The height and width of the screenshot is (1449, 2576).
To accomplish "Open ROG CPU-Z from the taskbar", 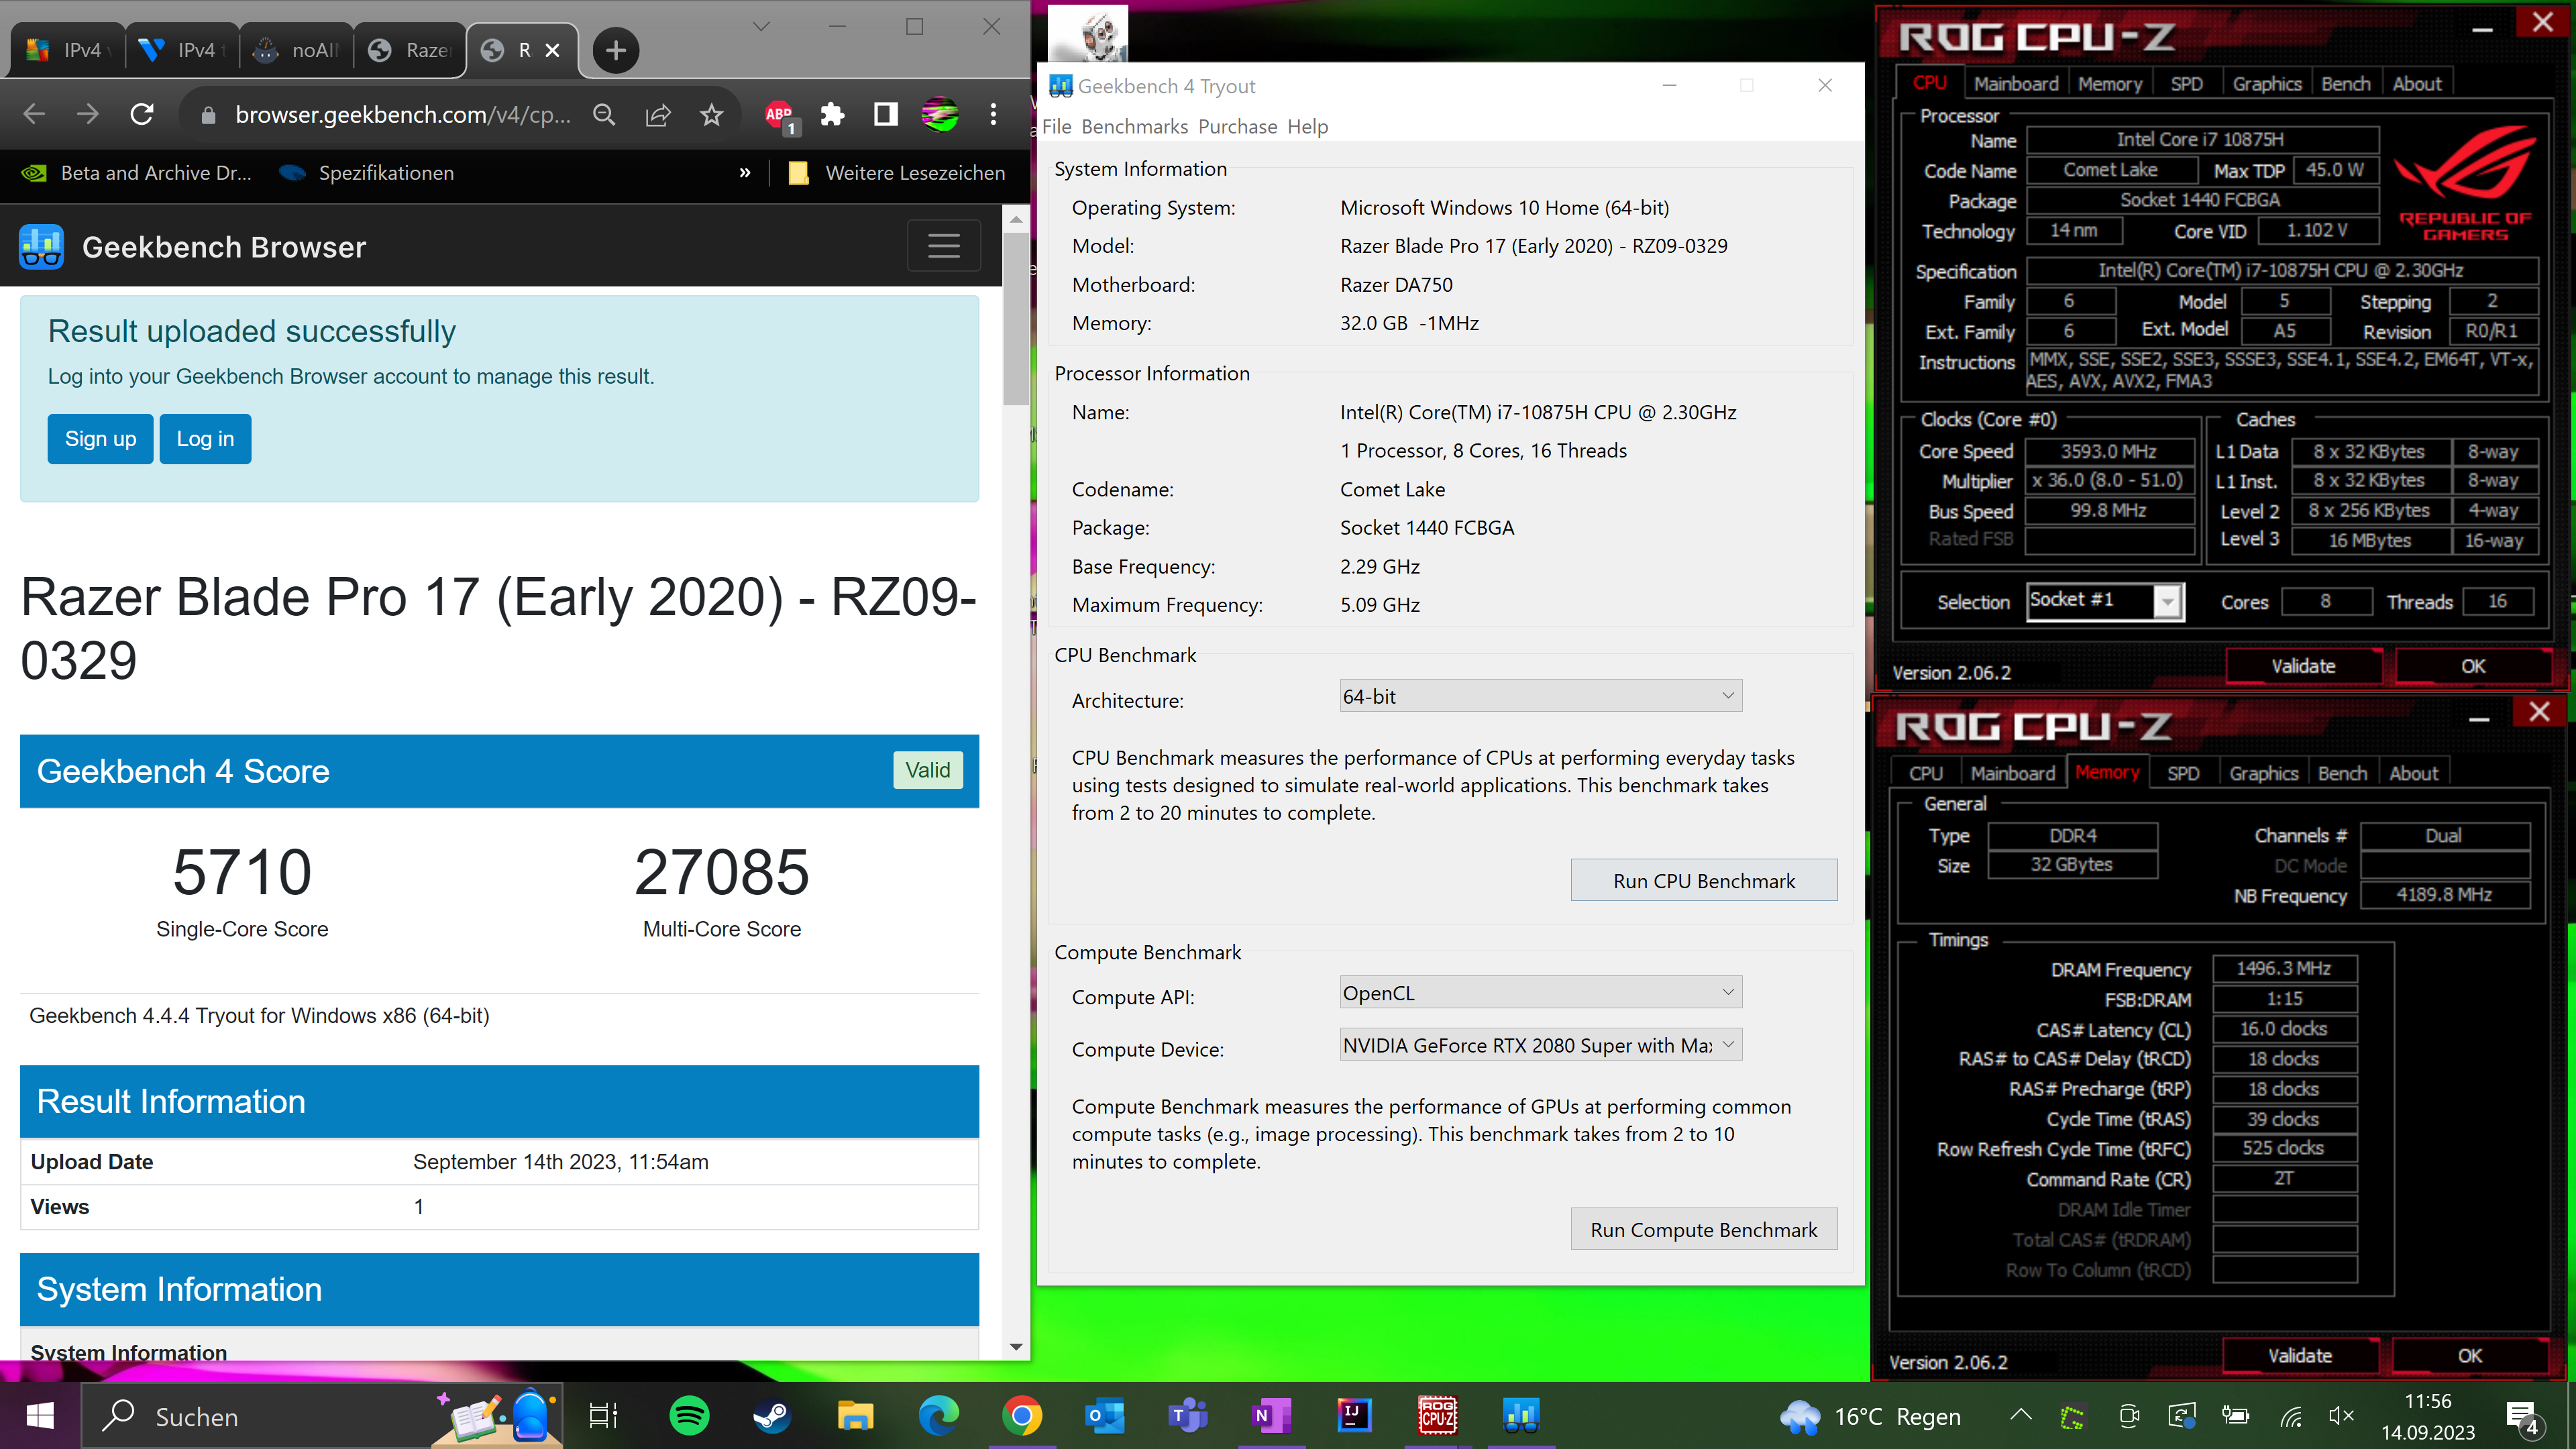I will click(1437, 1416).
